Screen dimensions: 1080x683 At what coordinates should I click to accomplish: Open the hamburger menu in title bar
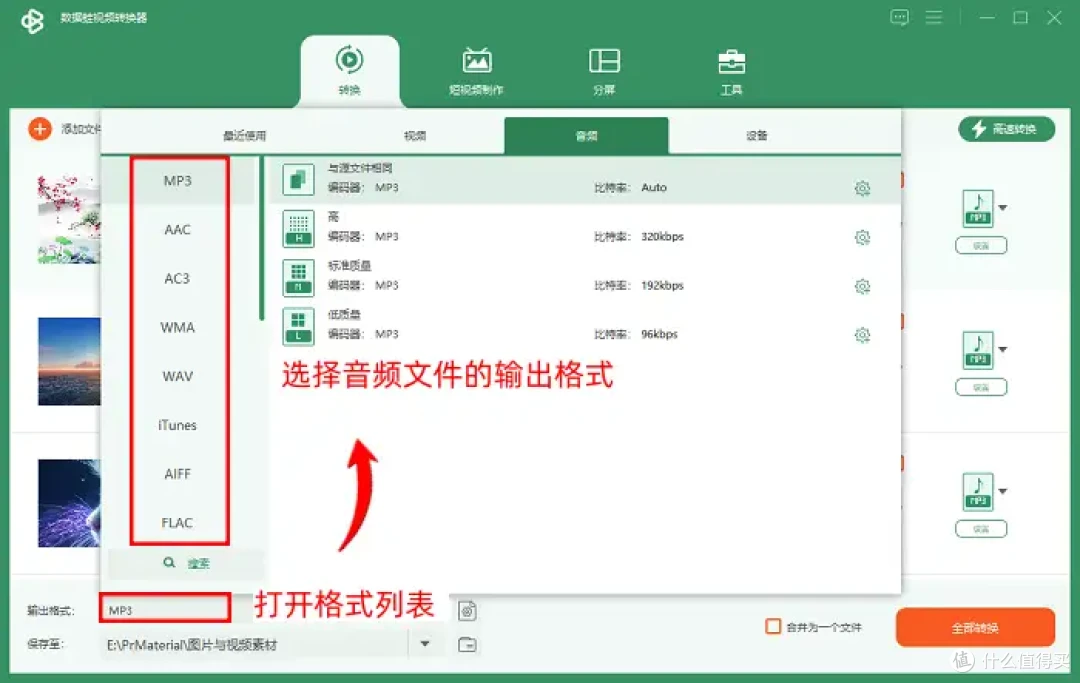tap(933, 17)
